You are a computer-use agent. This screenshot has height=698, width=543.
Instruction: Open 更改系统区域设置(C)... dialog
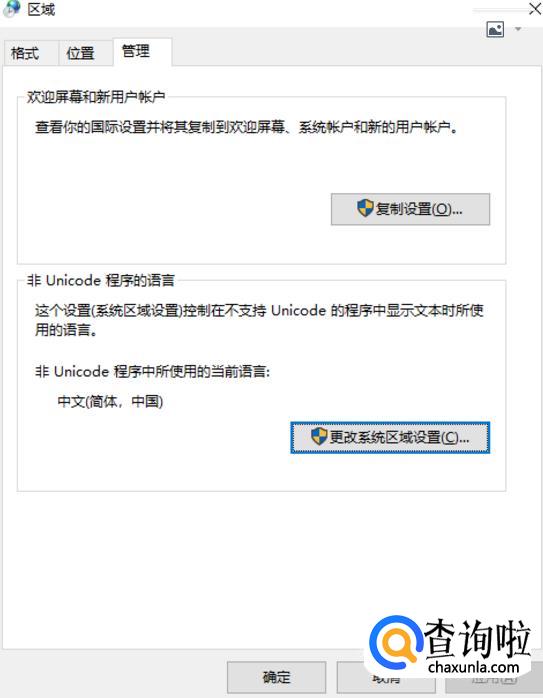[390, 437]
